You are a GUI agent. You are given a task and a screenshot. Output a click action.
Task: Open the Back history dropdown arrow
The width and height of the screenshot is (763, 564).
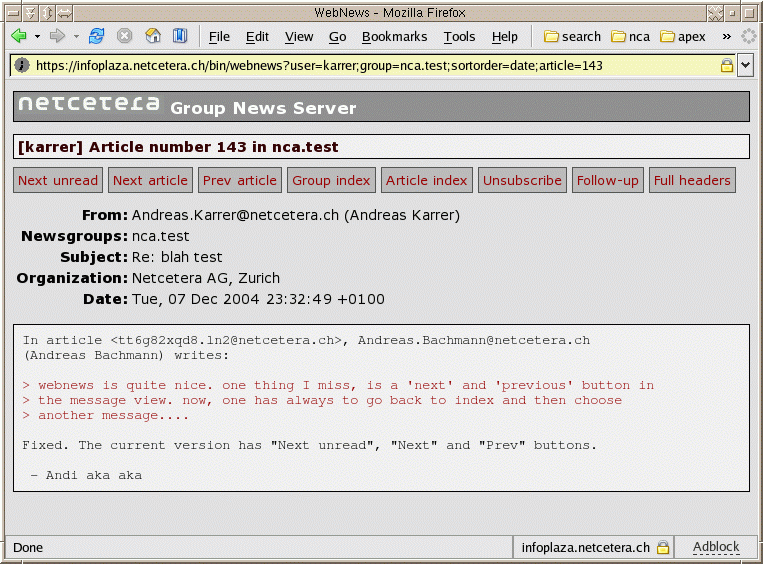(x=37, y=36)
